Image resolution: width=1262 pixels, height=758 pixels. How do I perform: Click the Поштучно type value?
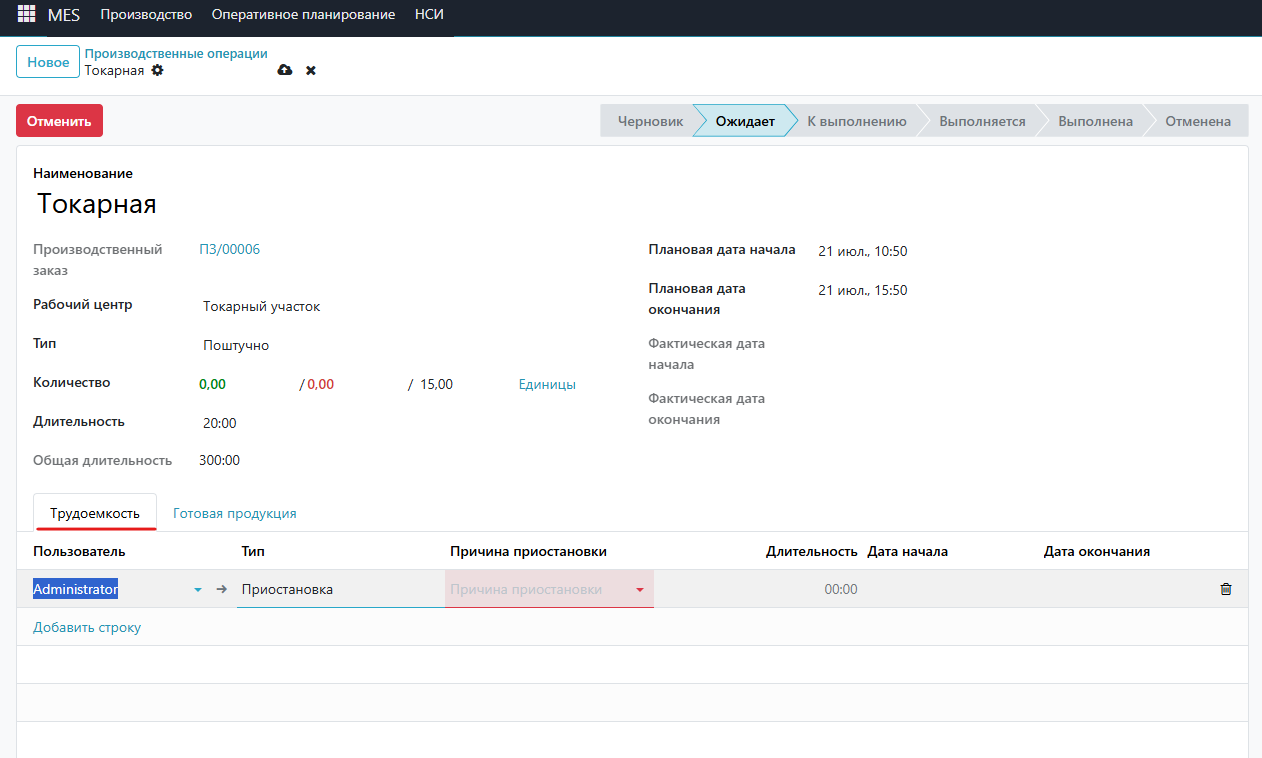236,346
